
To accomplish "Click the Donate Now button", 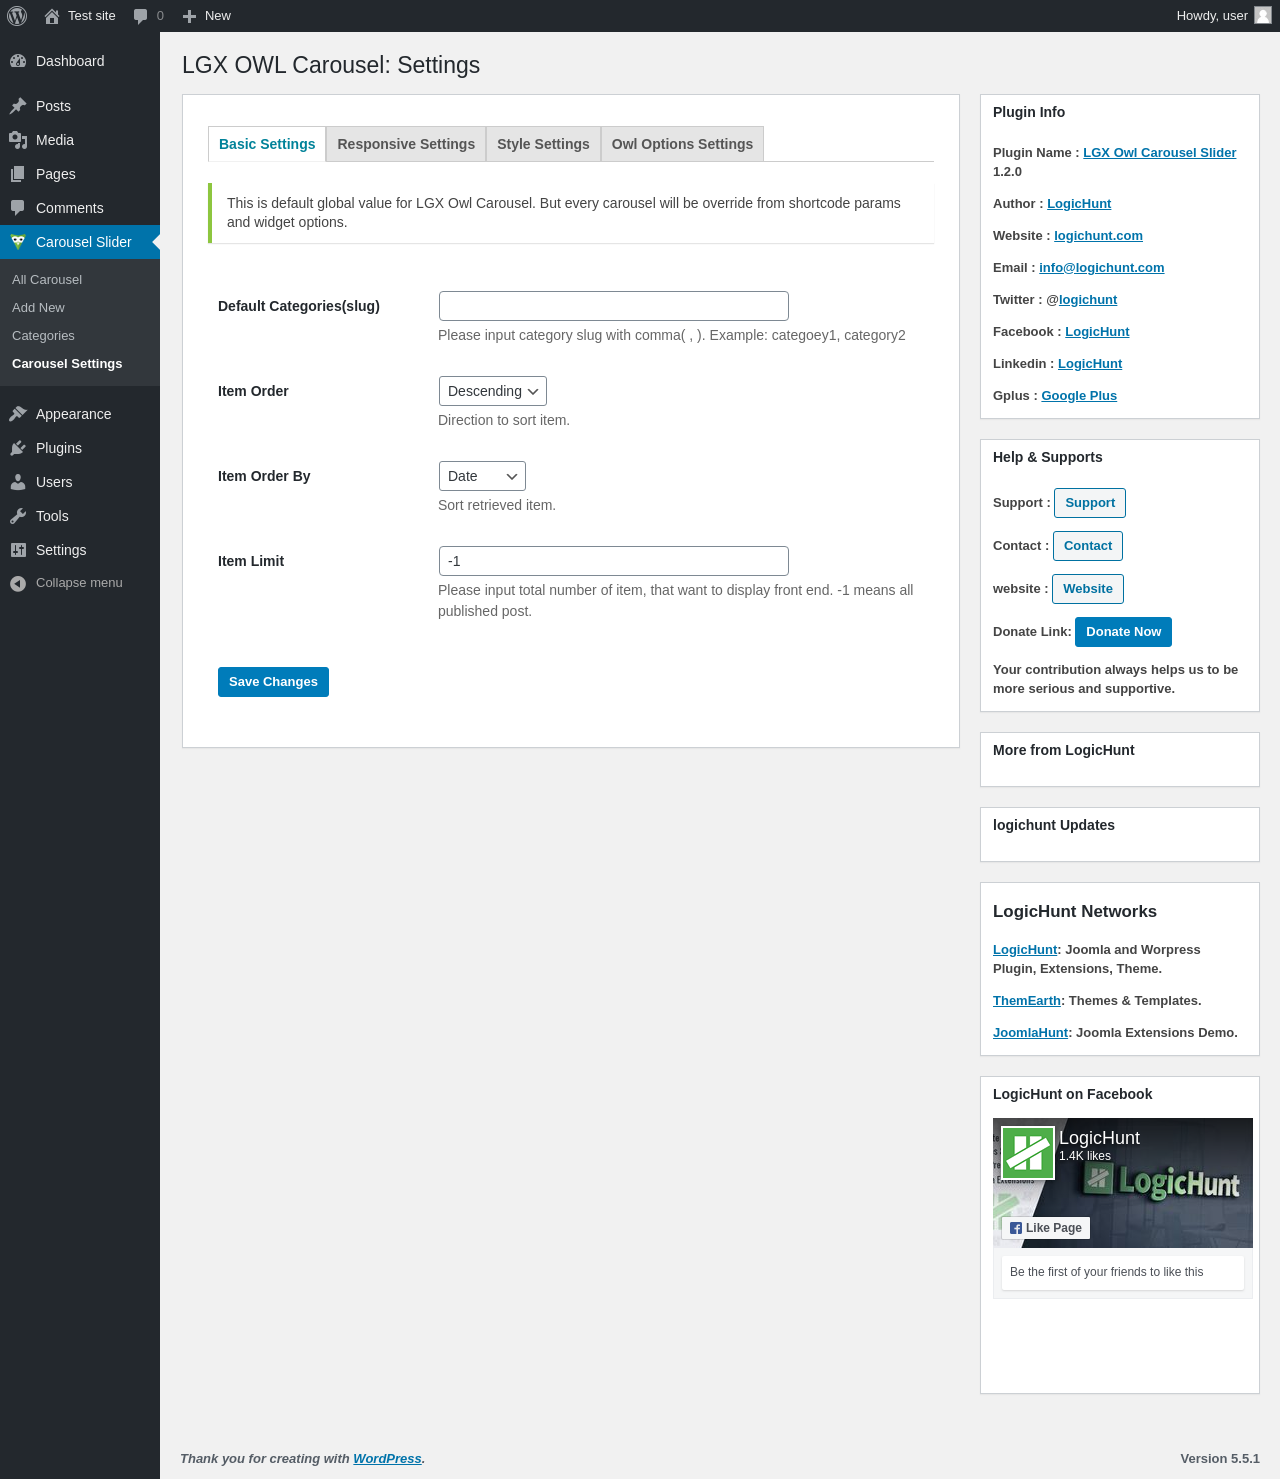I will (1124, 632).
